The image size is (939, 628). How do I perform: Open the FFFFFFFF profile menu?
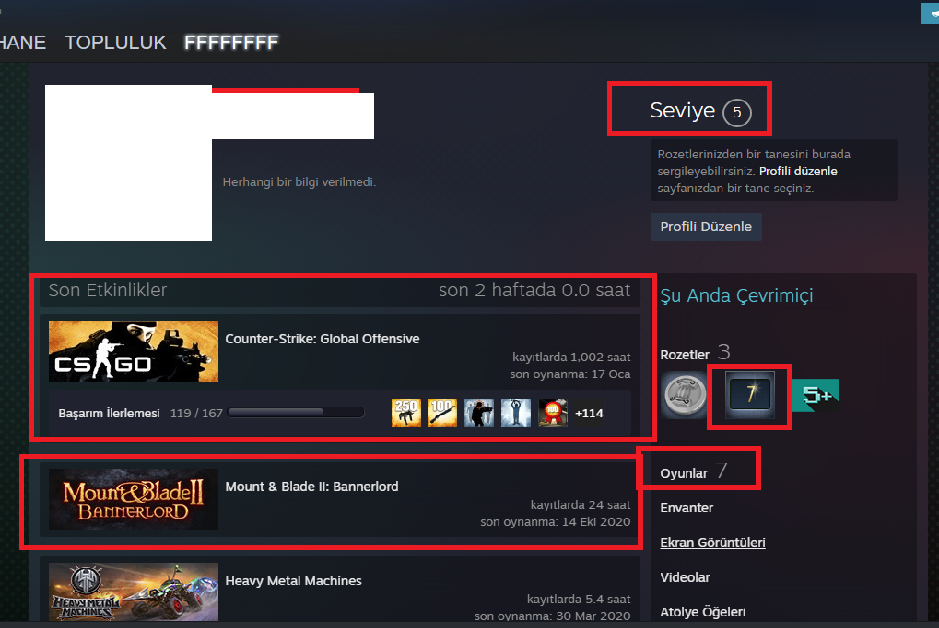pyautogui.click(x=231, y=43)
